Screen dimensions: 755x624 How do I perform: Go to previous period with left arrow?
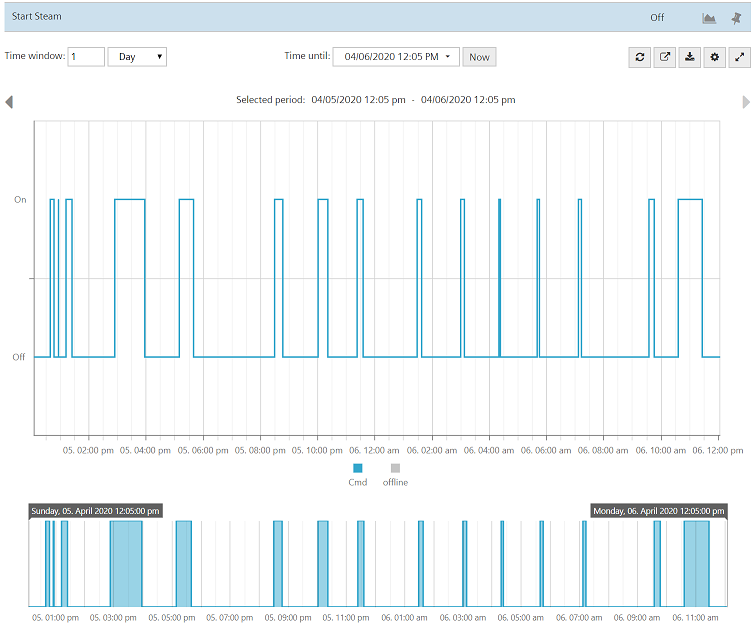[x=10, y=101]
